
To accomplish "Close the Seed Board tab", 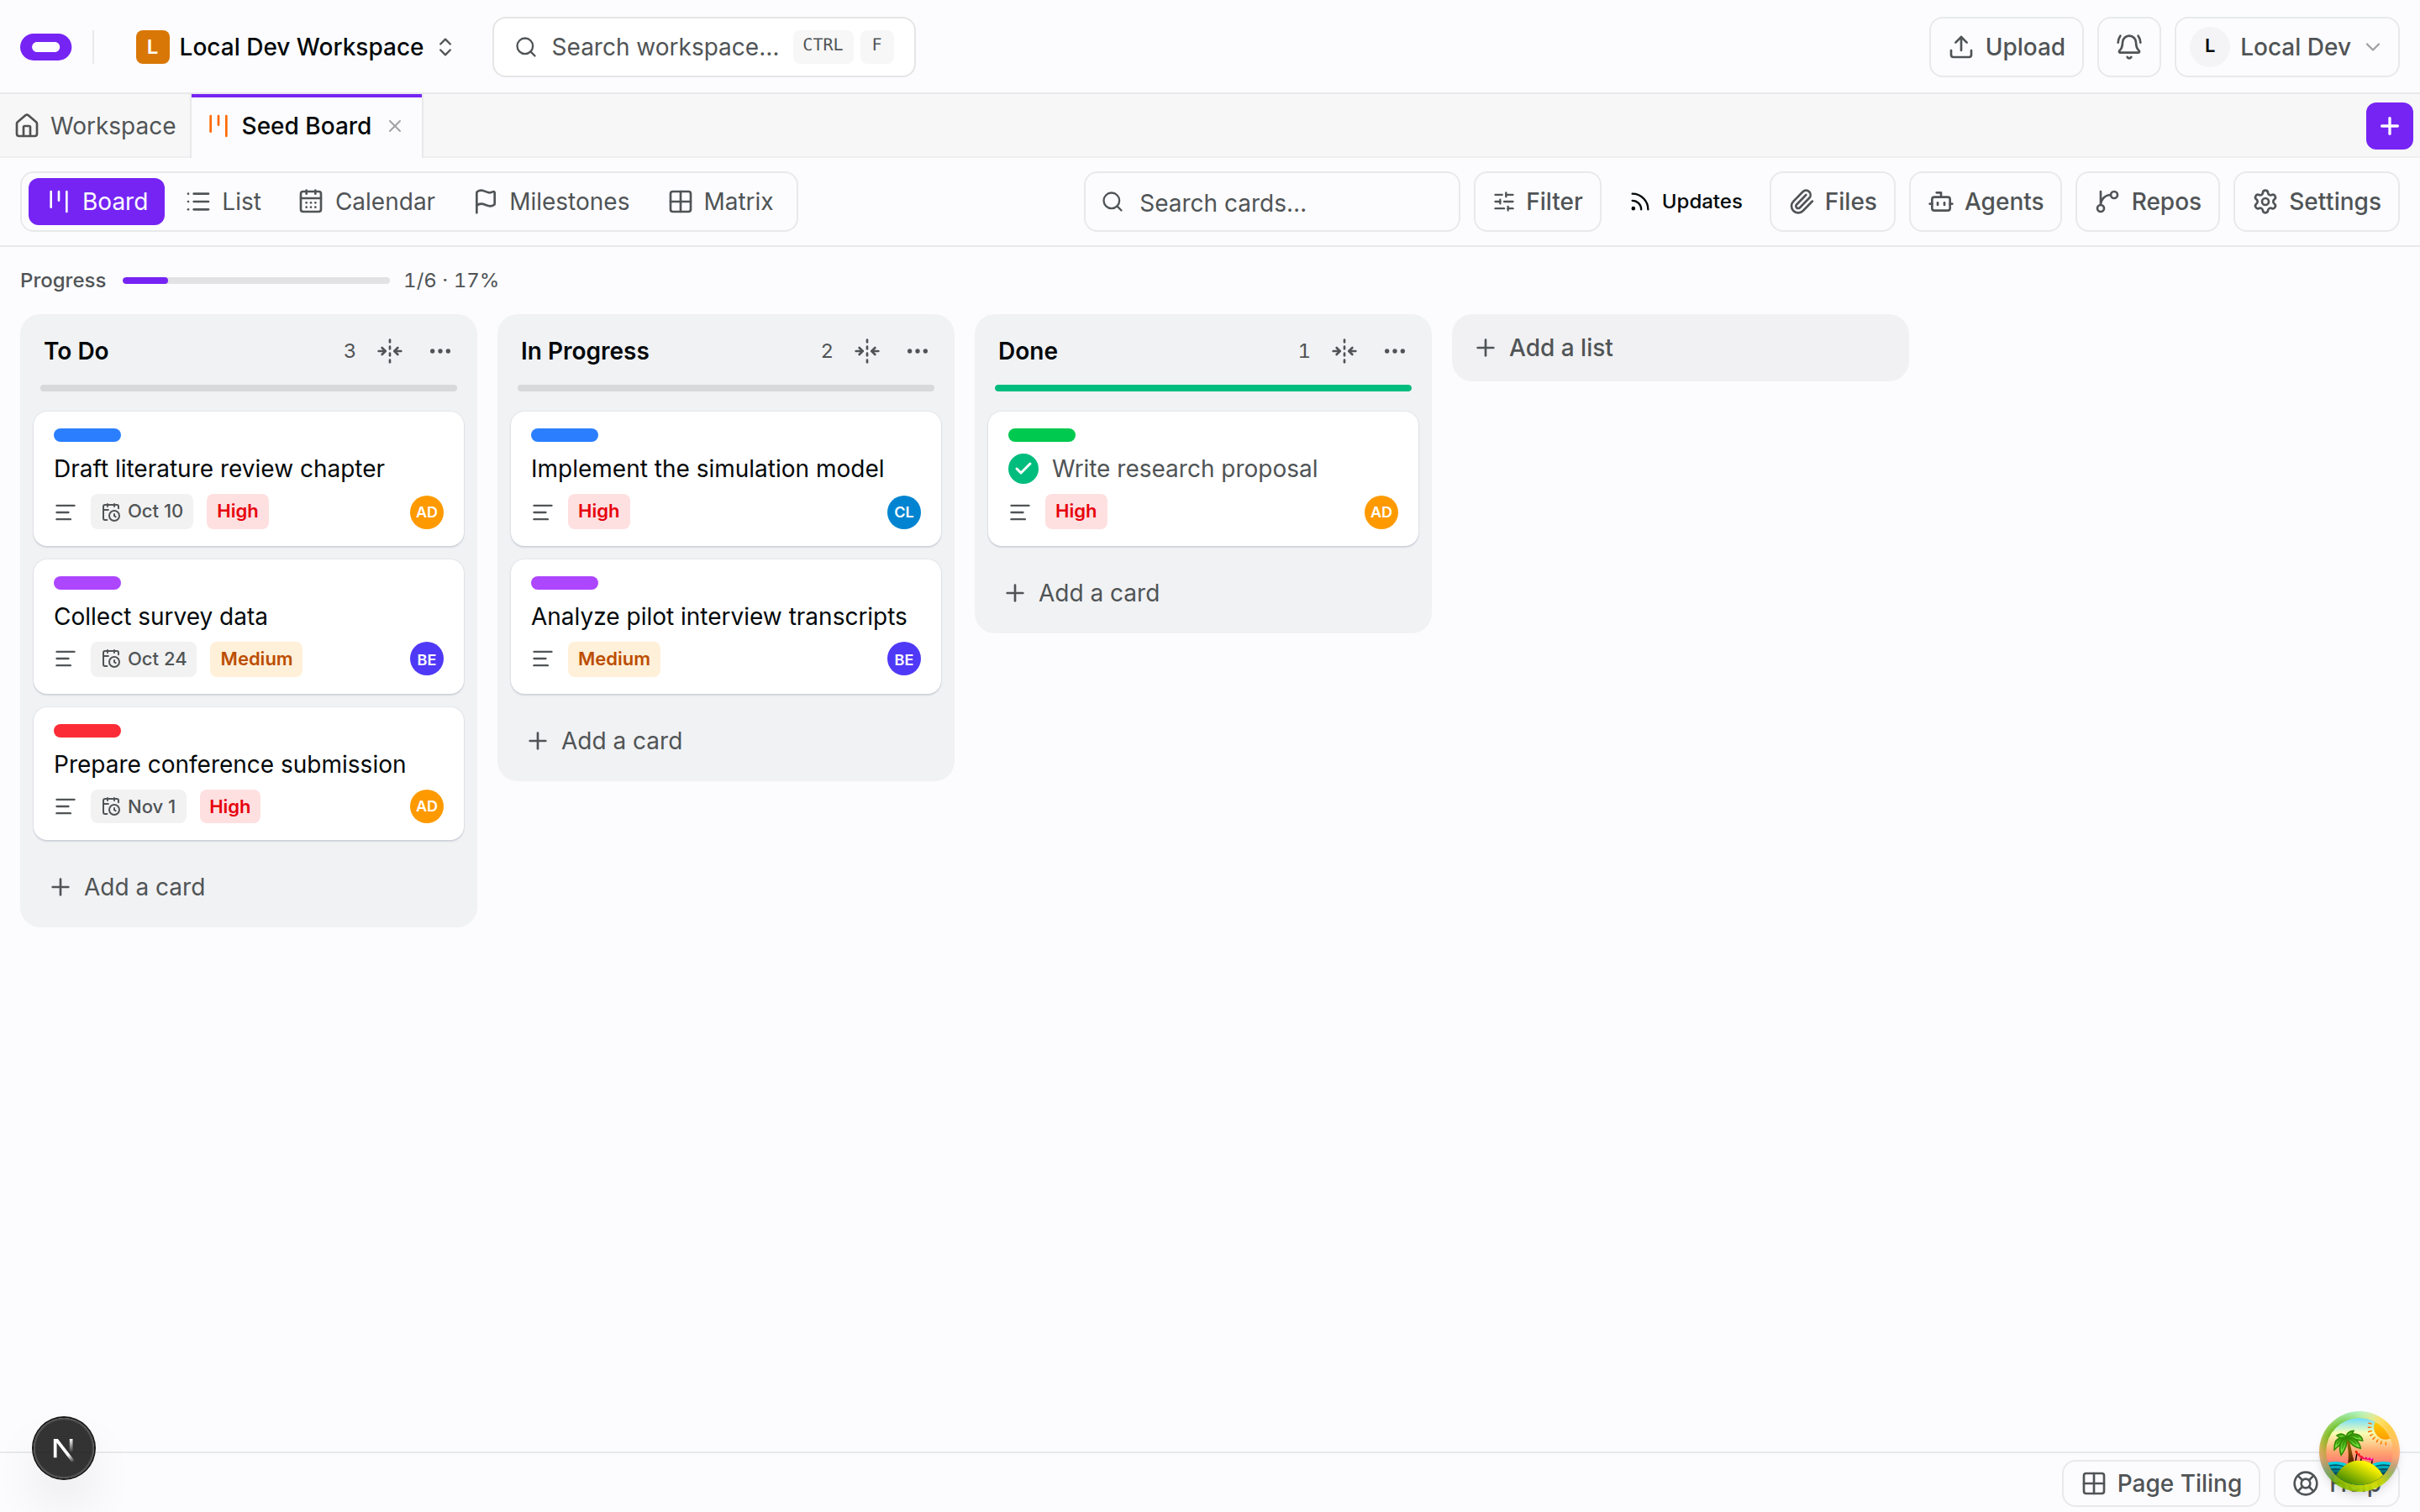I will point(395,126).
